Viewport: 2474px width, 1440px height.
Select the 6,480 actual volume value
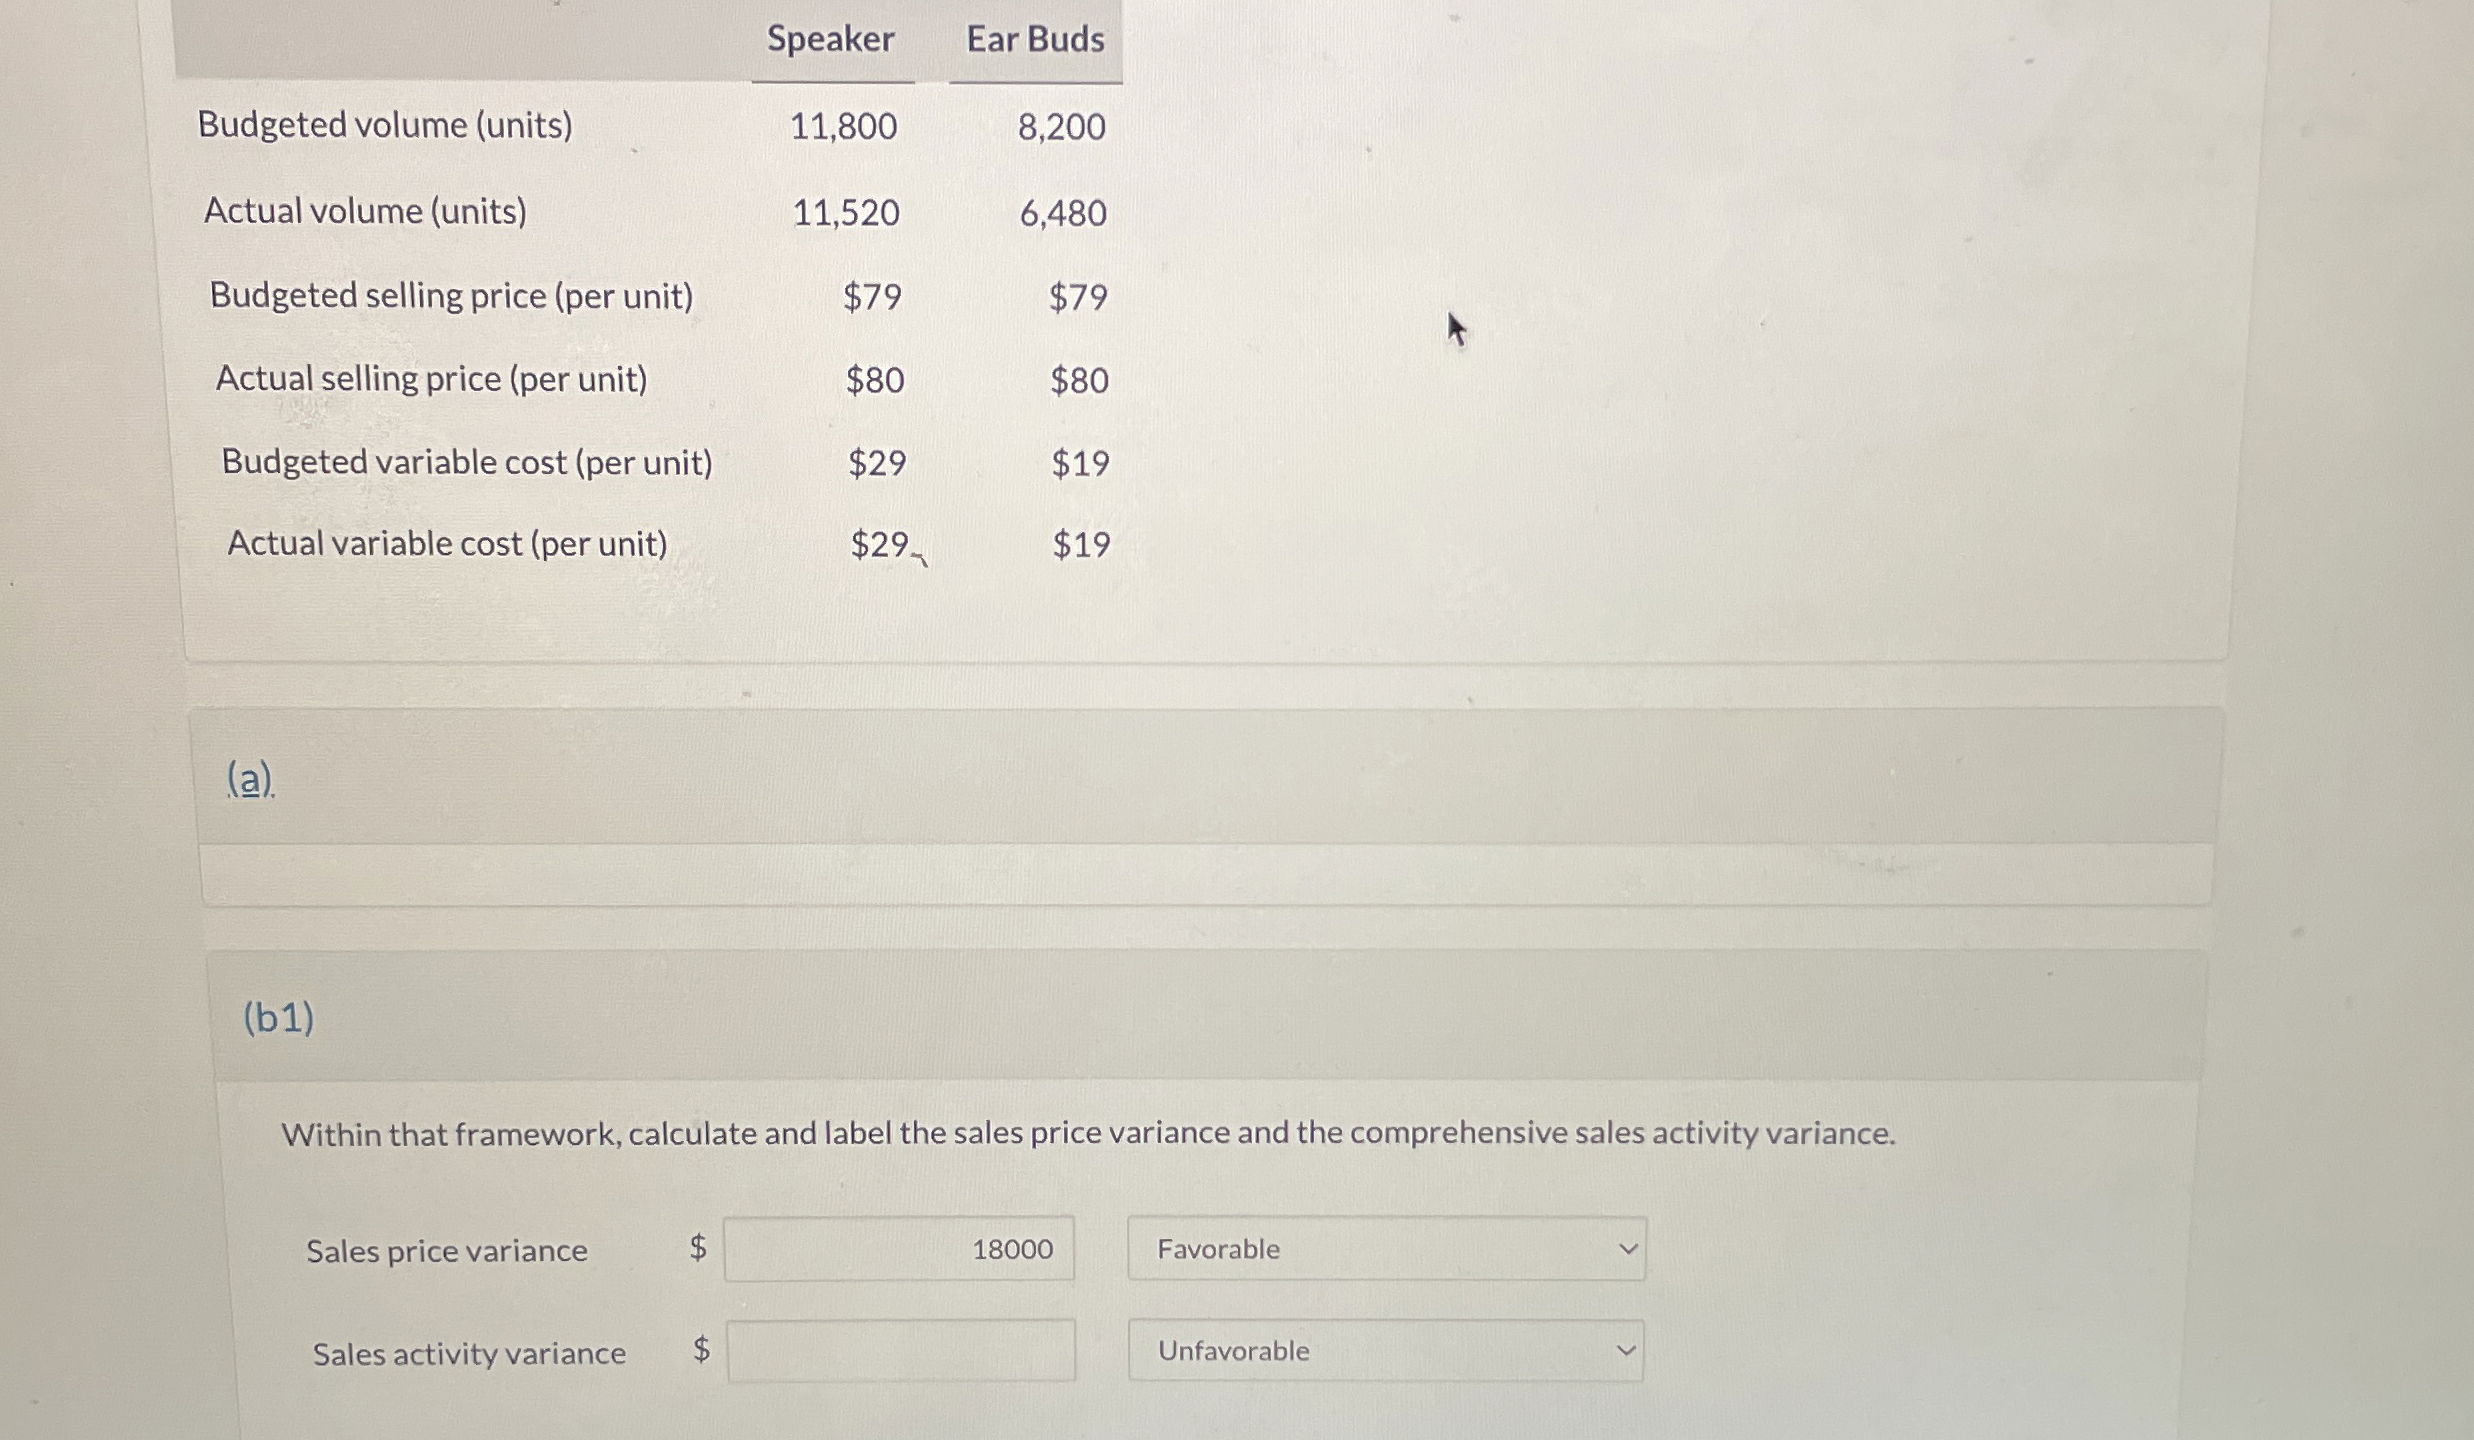[x=1064, y=212]
